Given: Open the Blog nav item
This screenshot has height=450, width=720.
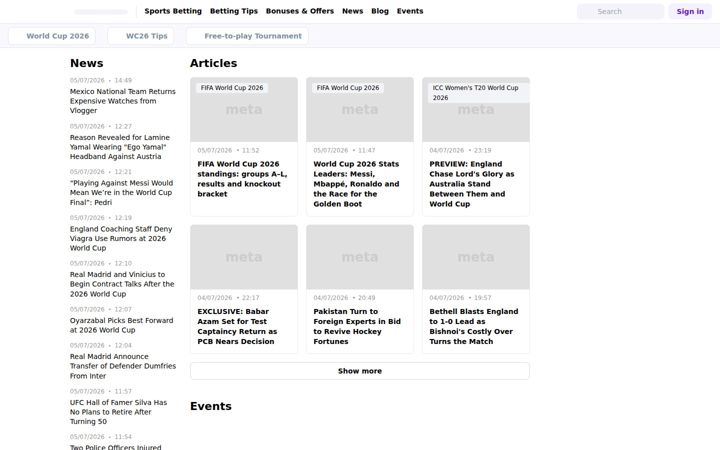Looking at the screenshot, I should click(x=380, y=11).
